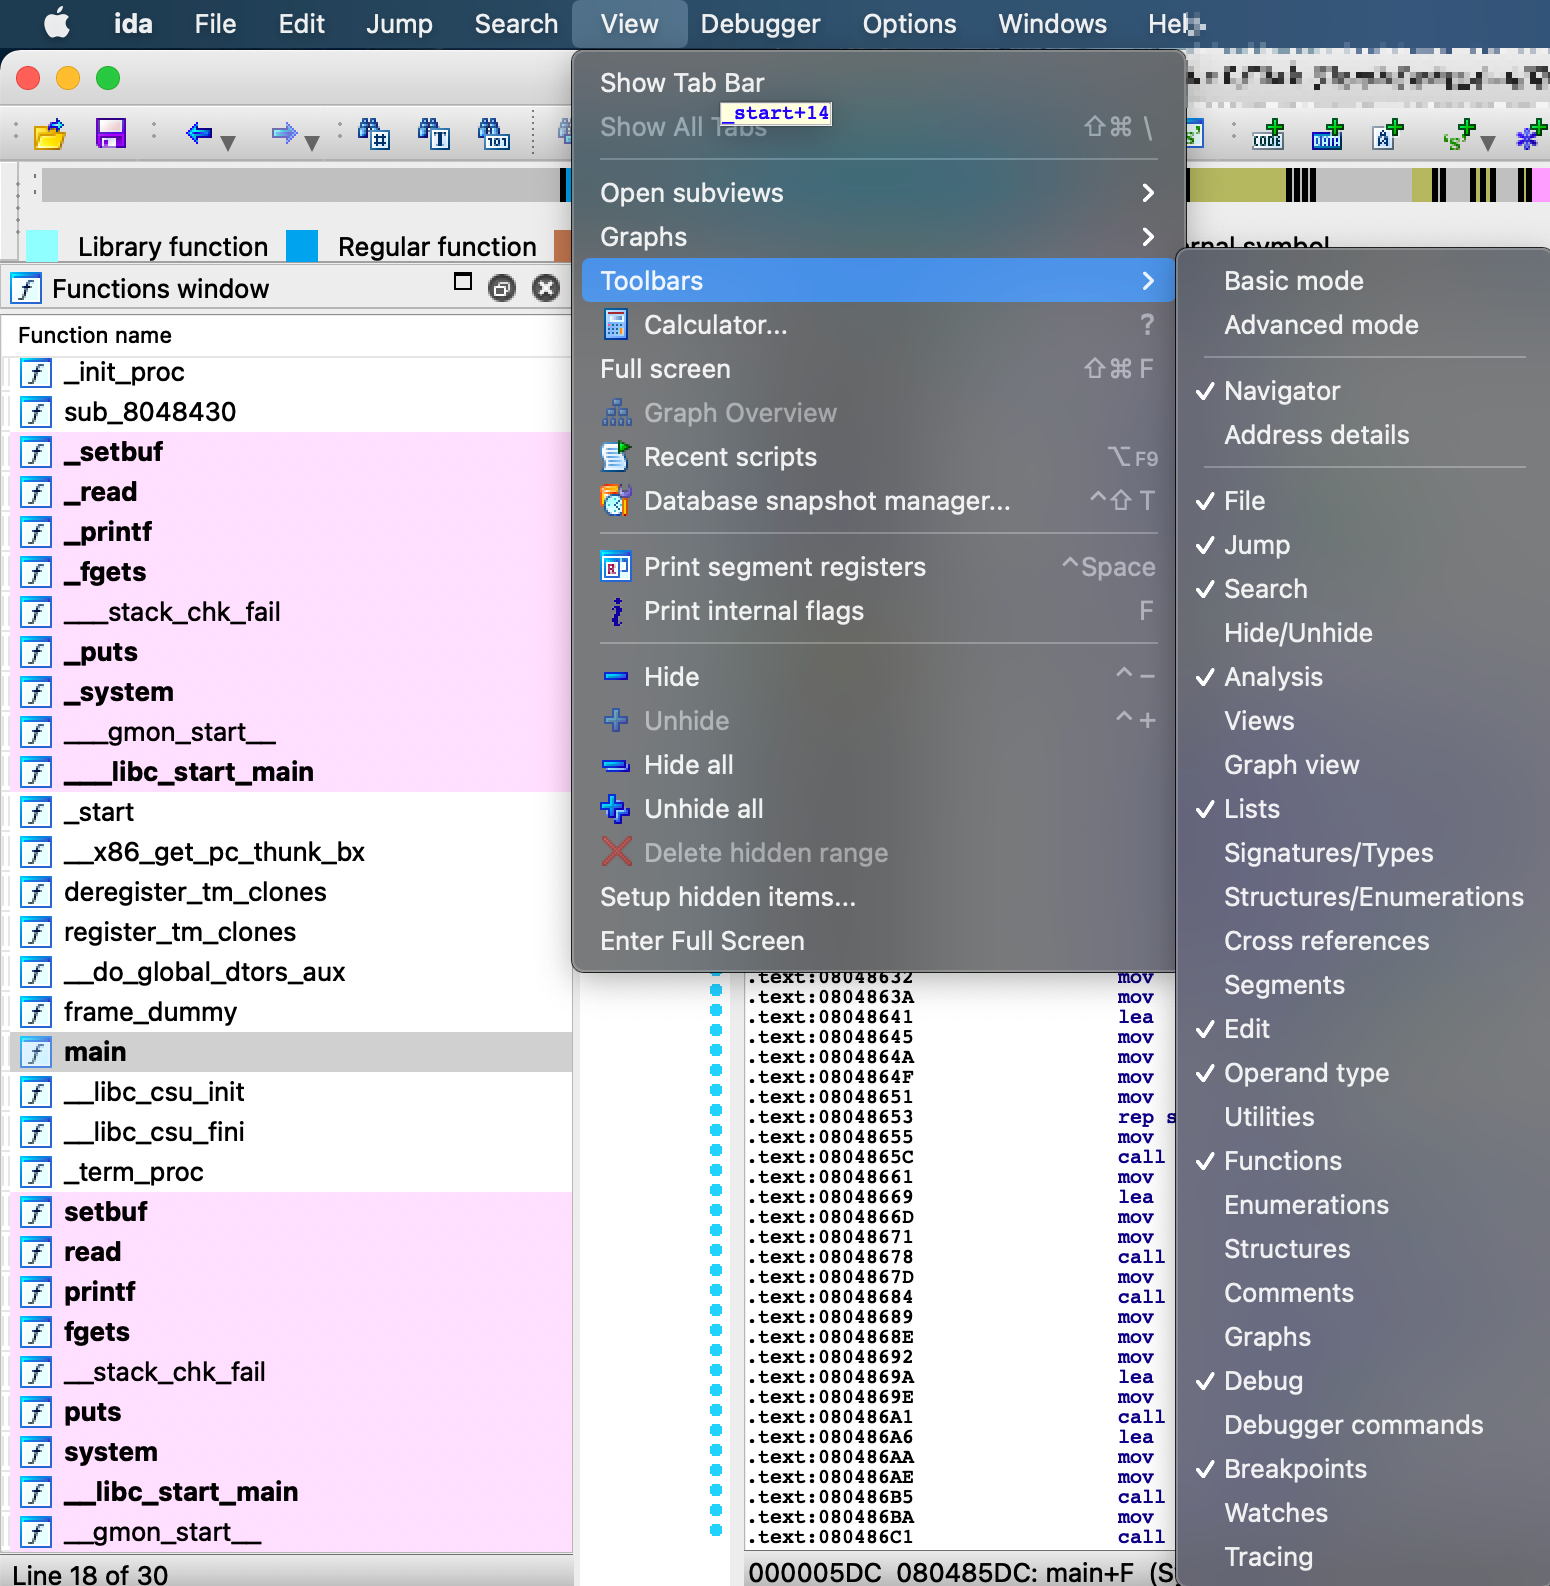Open Recent scripts entry
Viewport: 1550px width, 1586px height.
click(877, 457)
